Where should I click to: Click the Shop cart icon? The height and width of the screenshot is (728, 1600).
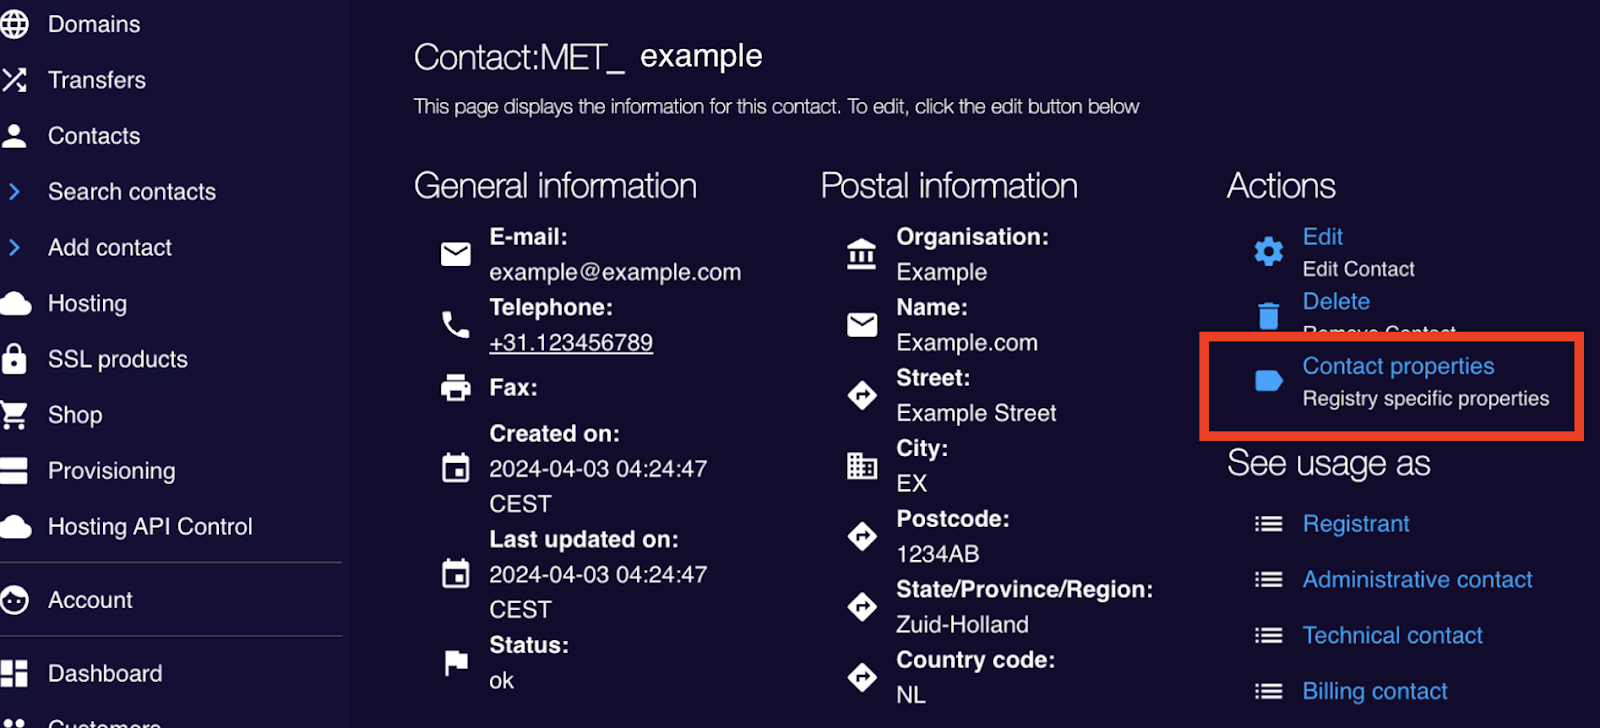click(14, 415)
